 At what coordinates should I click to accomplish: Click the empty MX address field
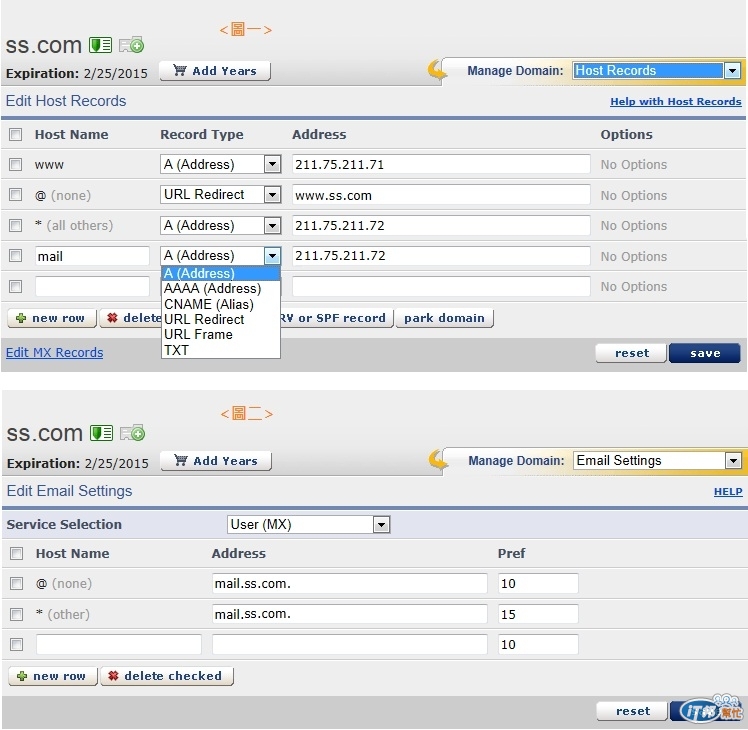(x=350, y=645)
